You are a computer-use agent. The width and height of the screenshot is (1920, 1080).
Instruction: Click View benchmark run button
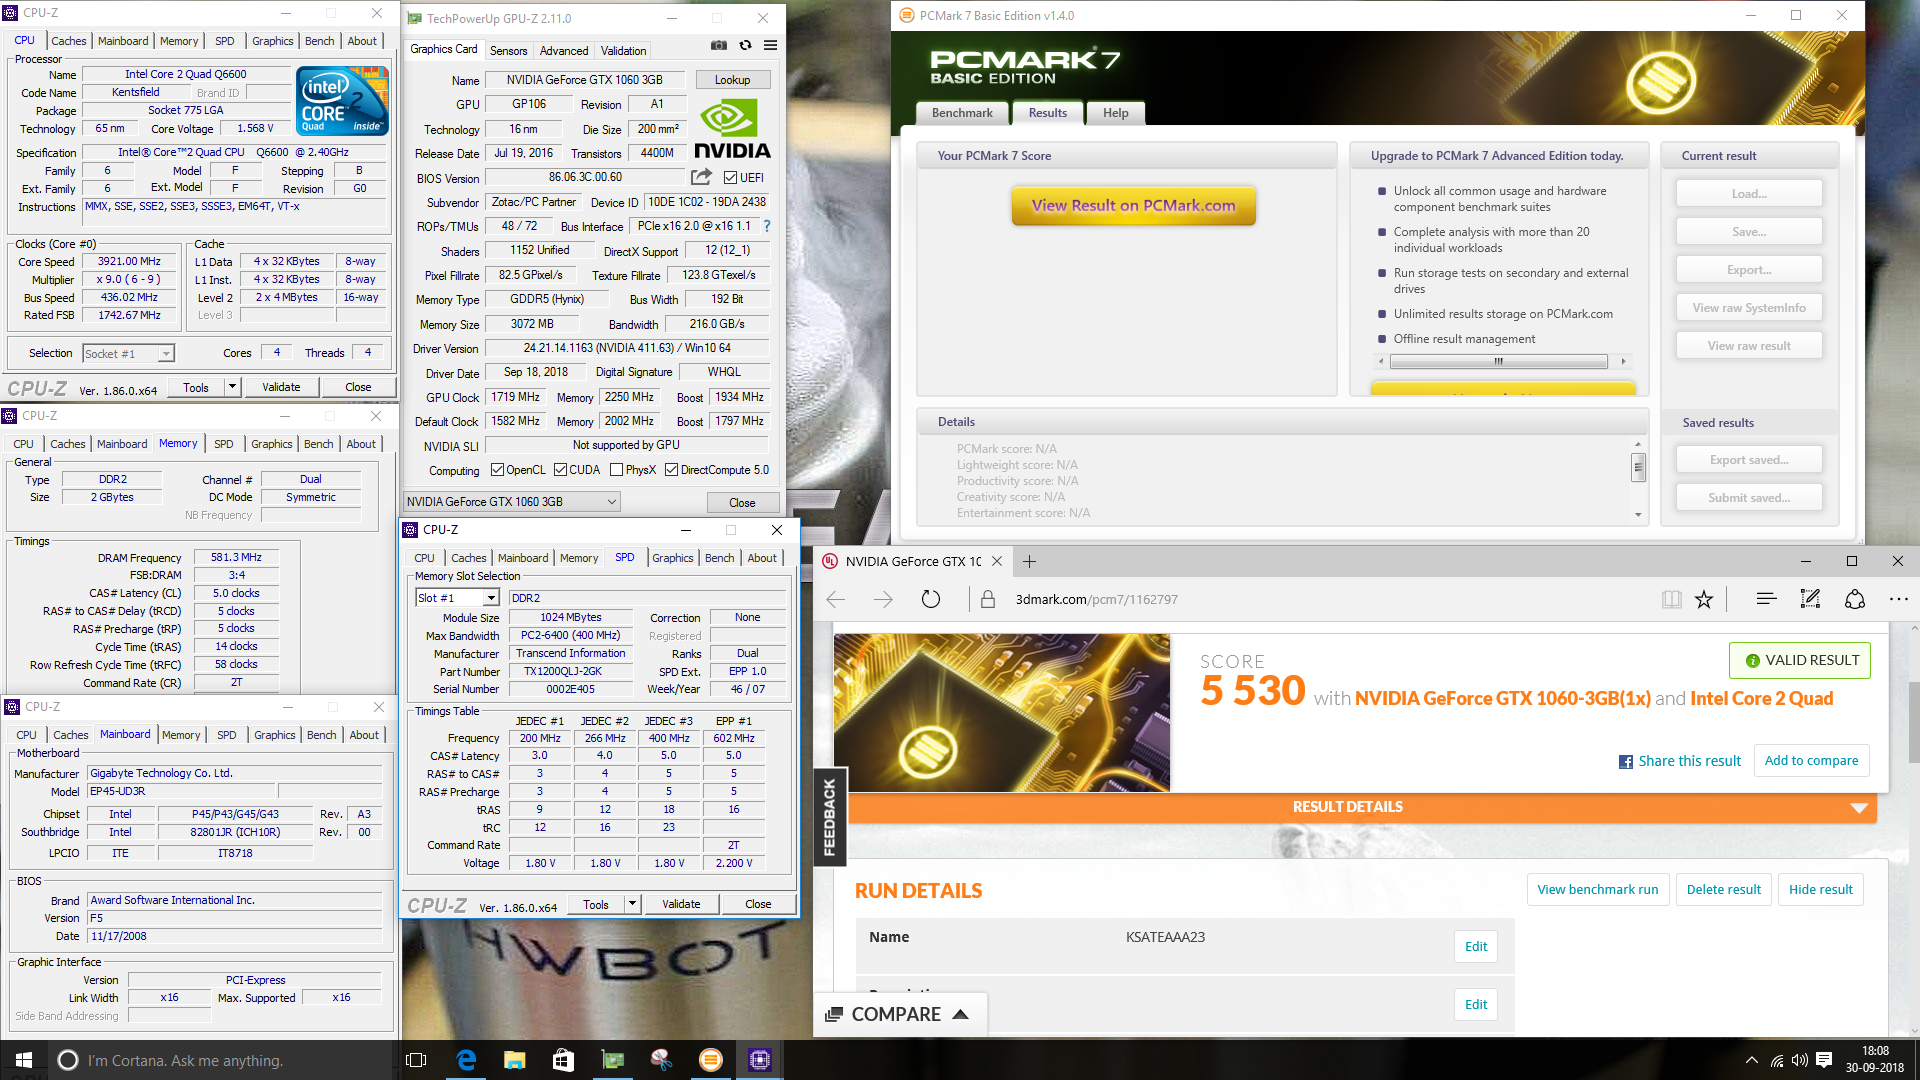(x=1597, y=889)
